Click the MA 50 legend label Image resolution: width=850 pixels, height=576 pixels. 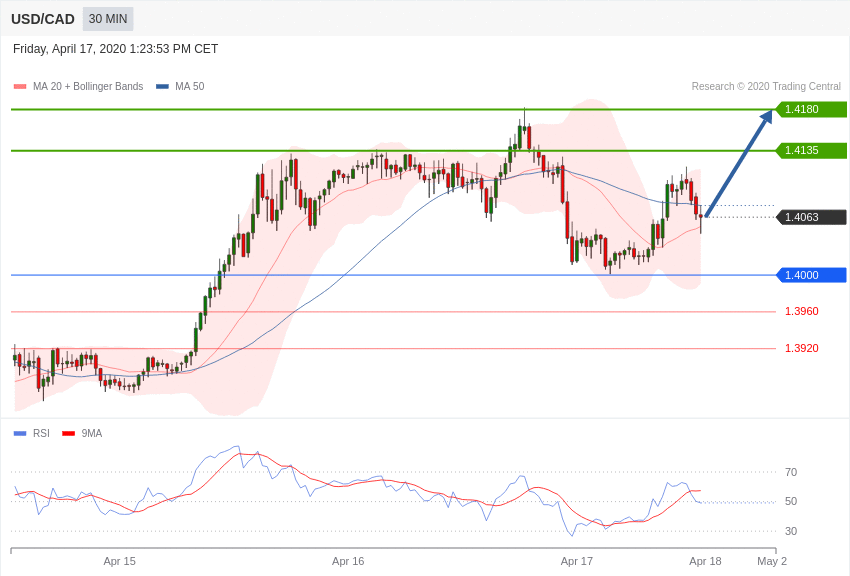190,87
